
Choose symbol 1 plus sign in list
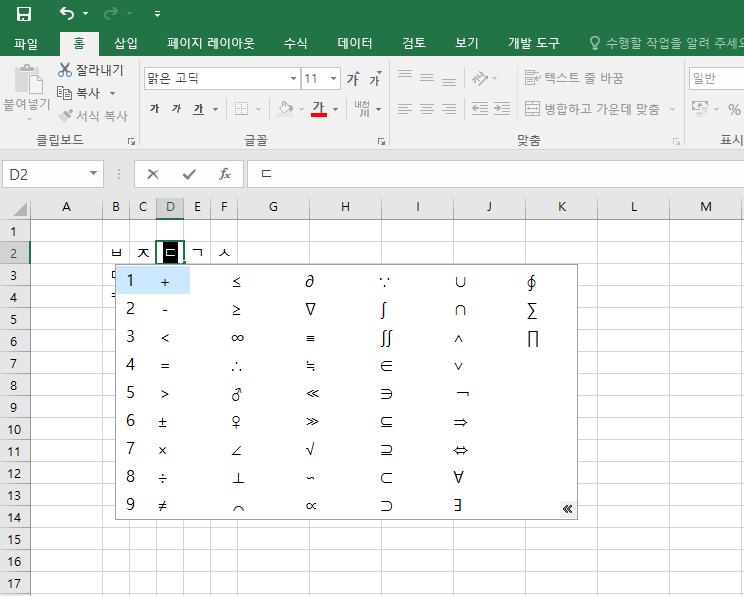pos(153,280)
